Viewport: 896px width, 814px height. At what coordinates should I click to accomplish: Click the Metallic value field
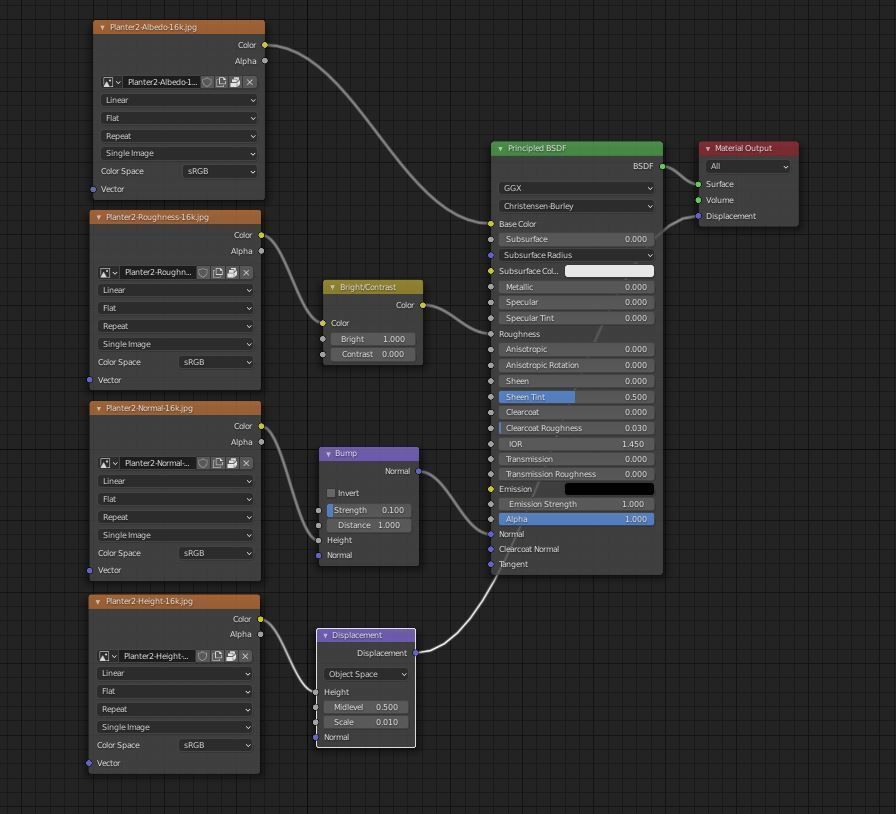click(x=577, y=287)
